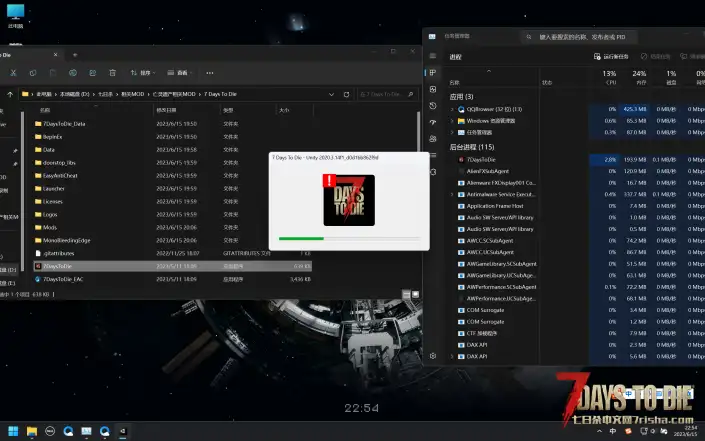Expand the QQBrowser process group
705x441 pixels.
(x=452, y=109)
